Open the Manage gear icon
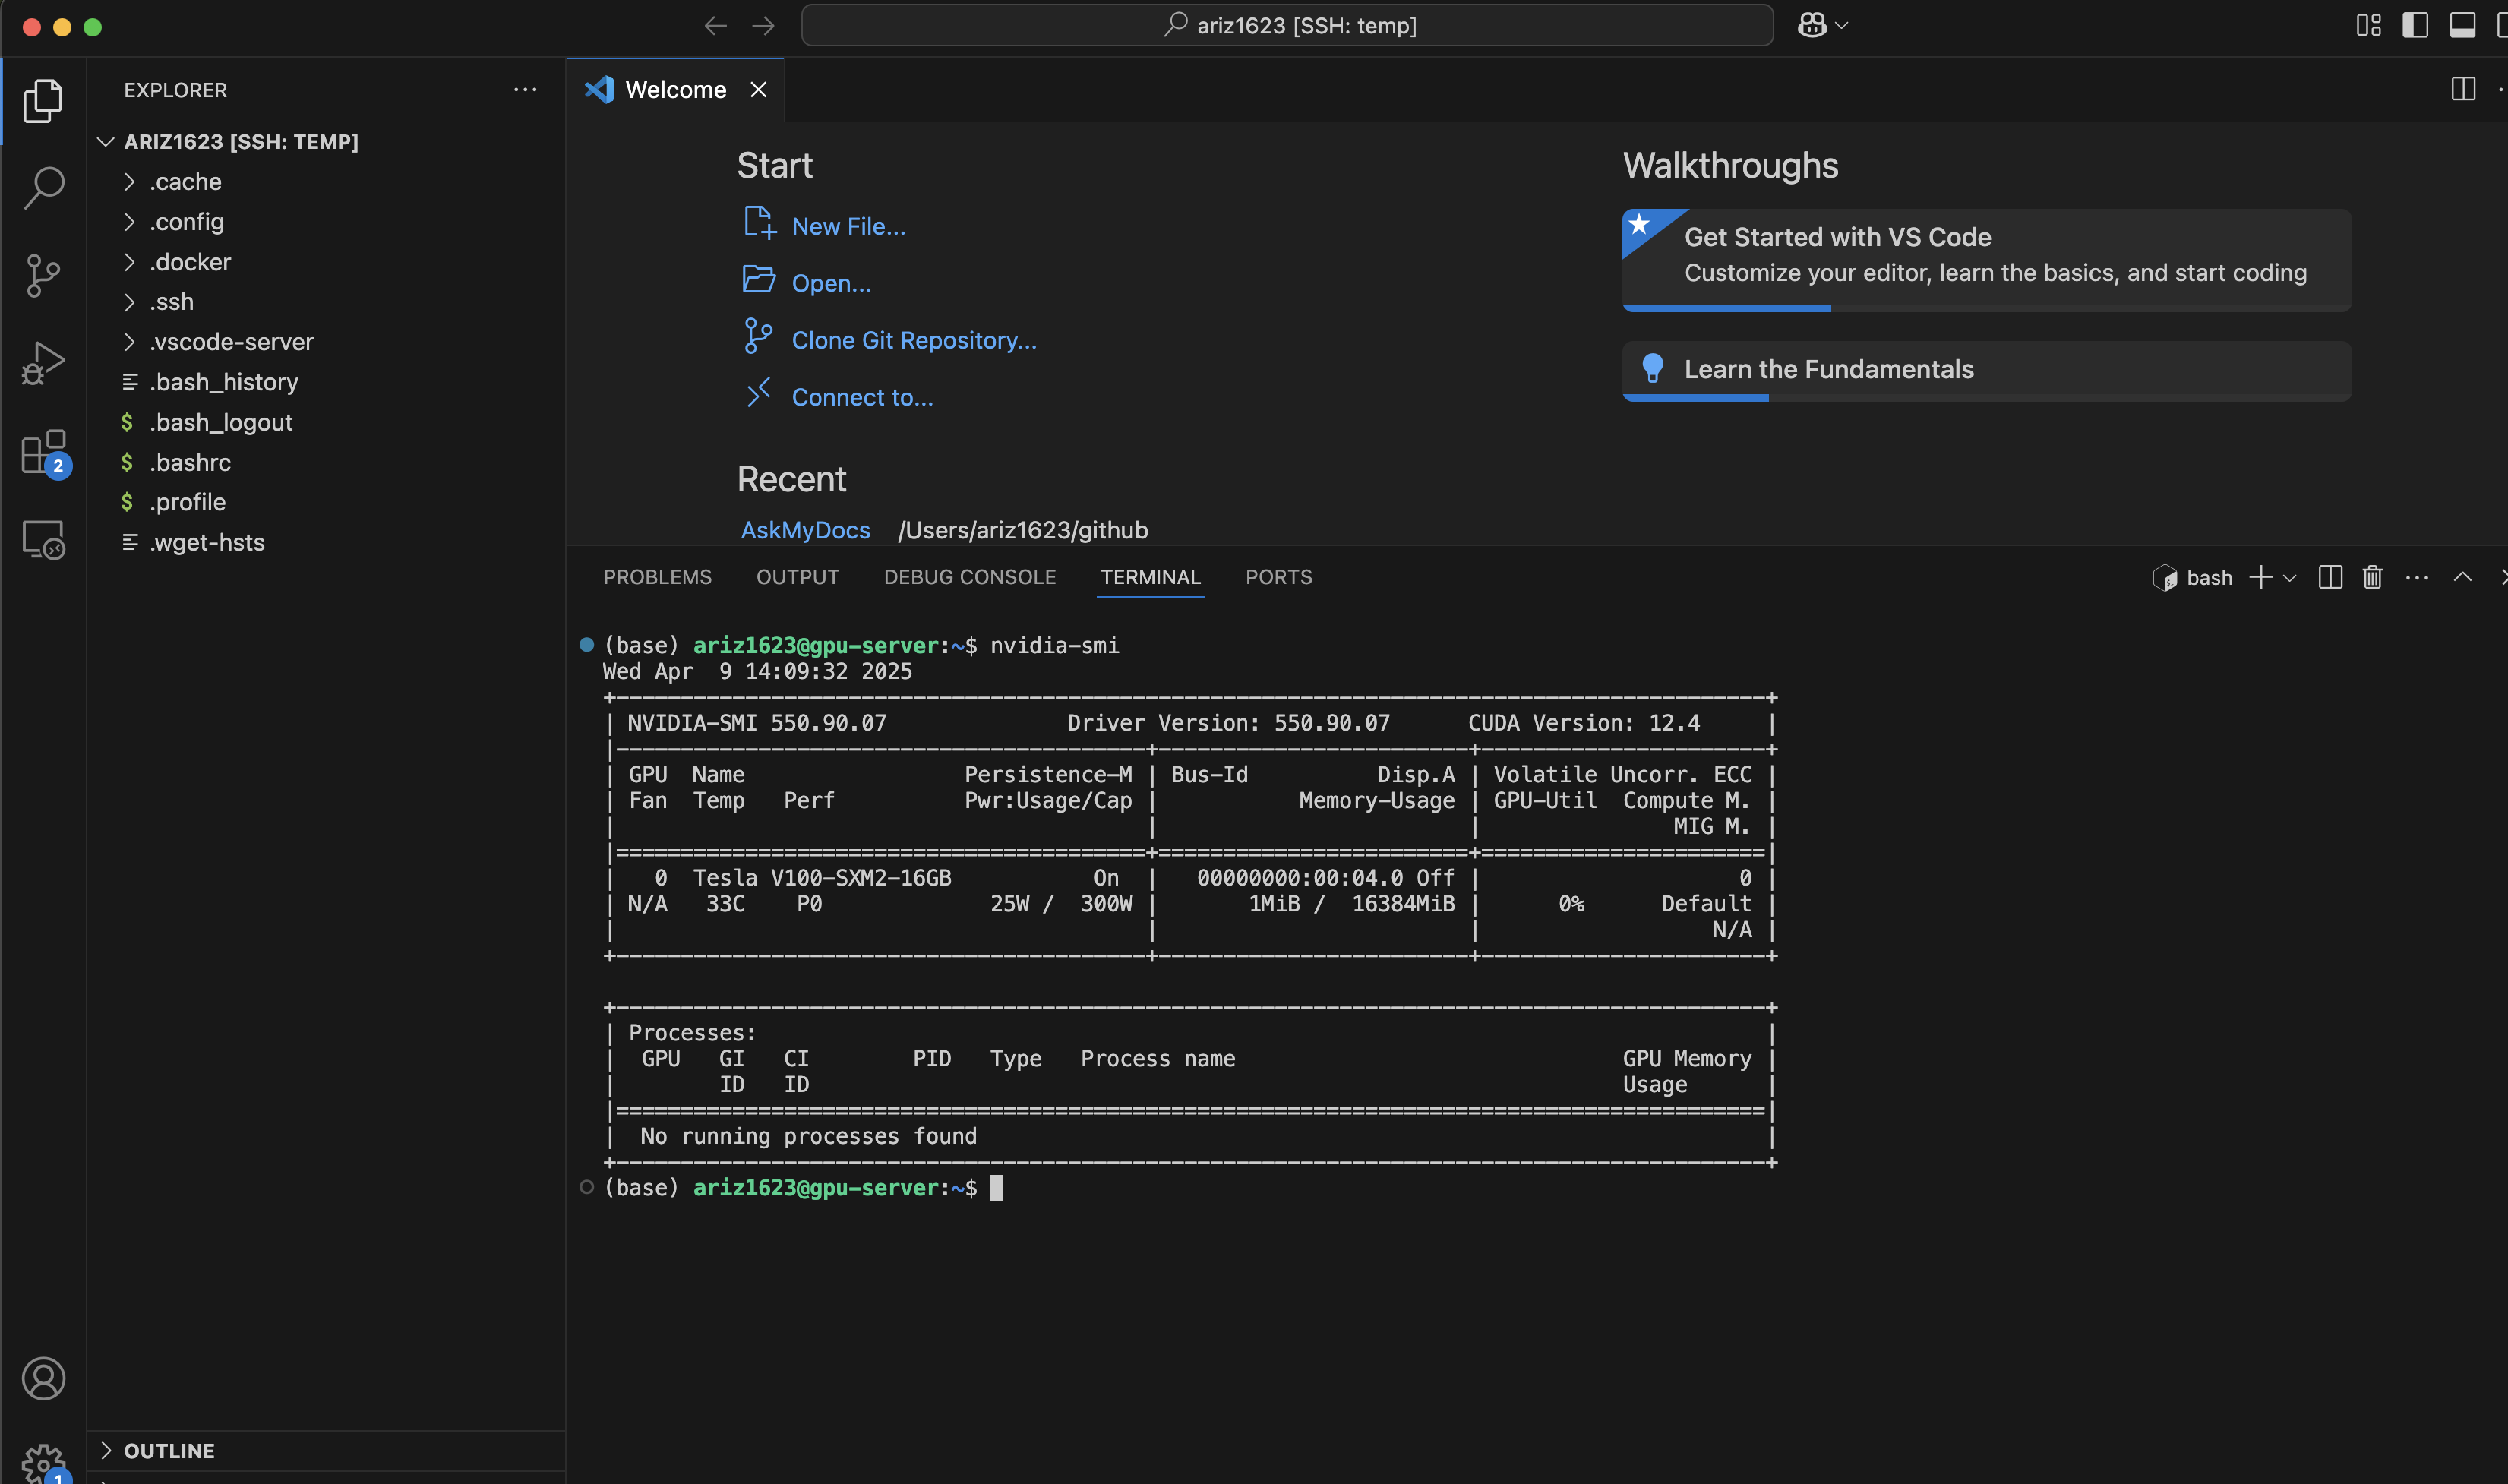Image resolution: width=2508 pixels, height=1484 pixels. pos(43,1463)
